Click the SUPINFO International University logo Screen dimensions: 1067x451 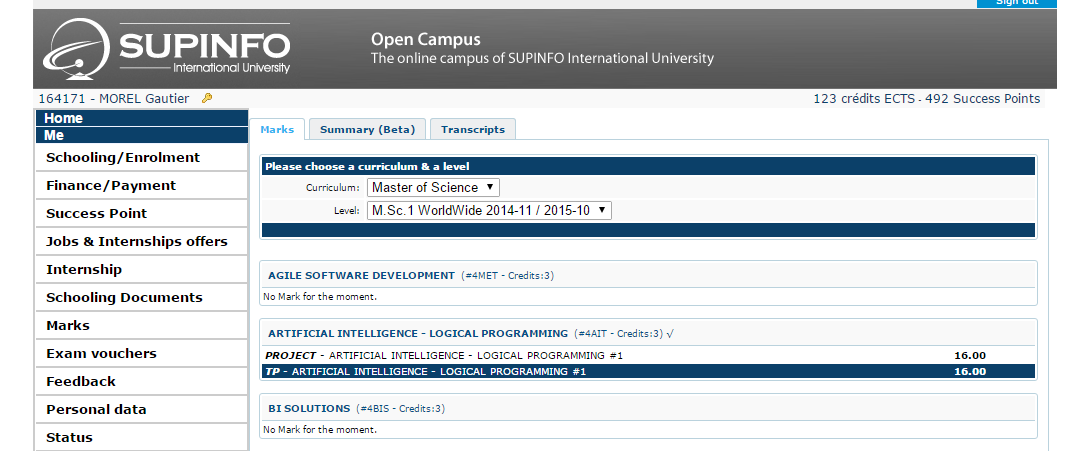[x=167, y=48]
